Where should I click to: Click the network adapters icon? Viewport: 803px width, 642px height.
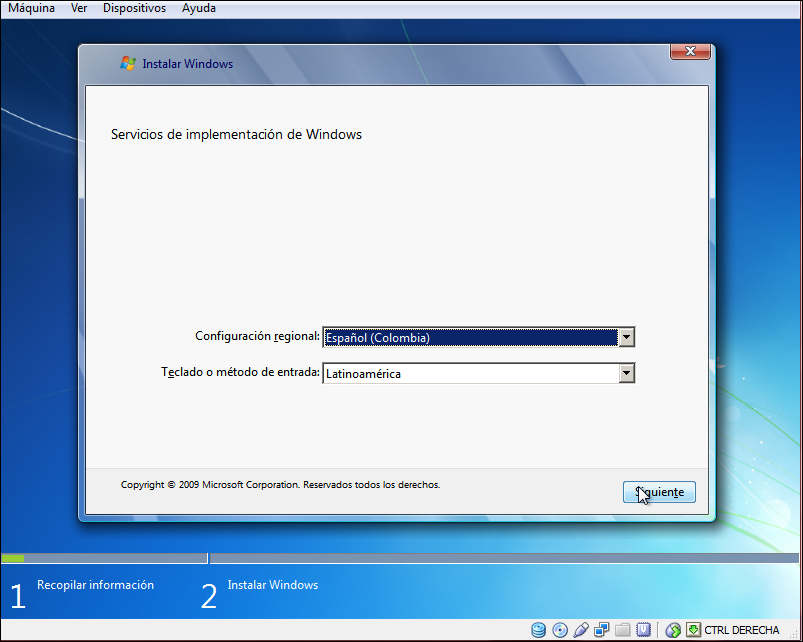coord(602,630)
